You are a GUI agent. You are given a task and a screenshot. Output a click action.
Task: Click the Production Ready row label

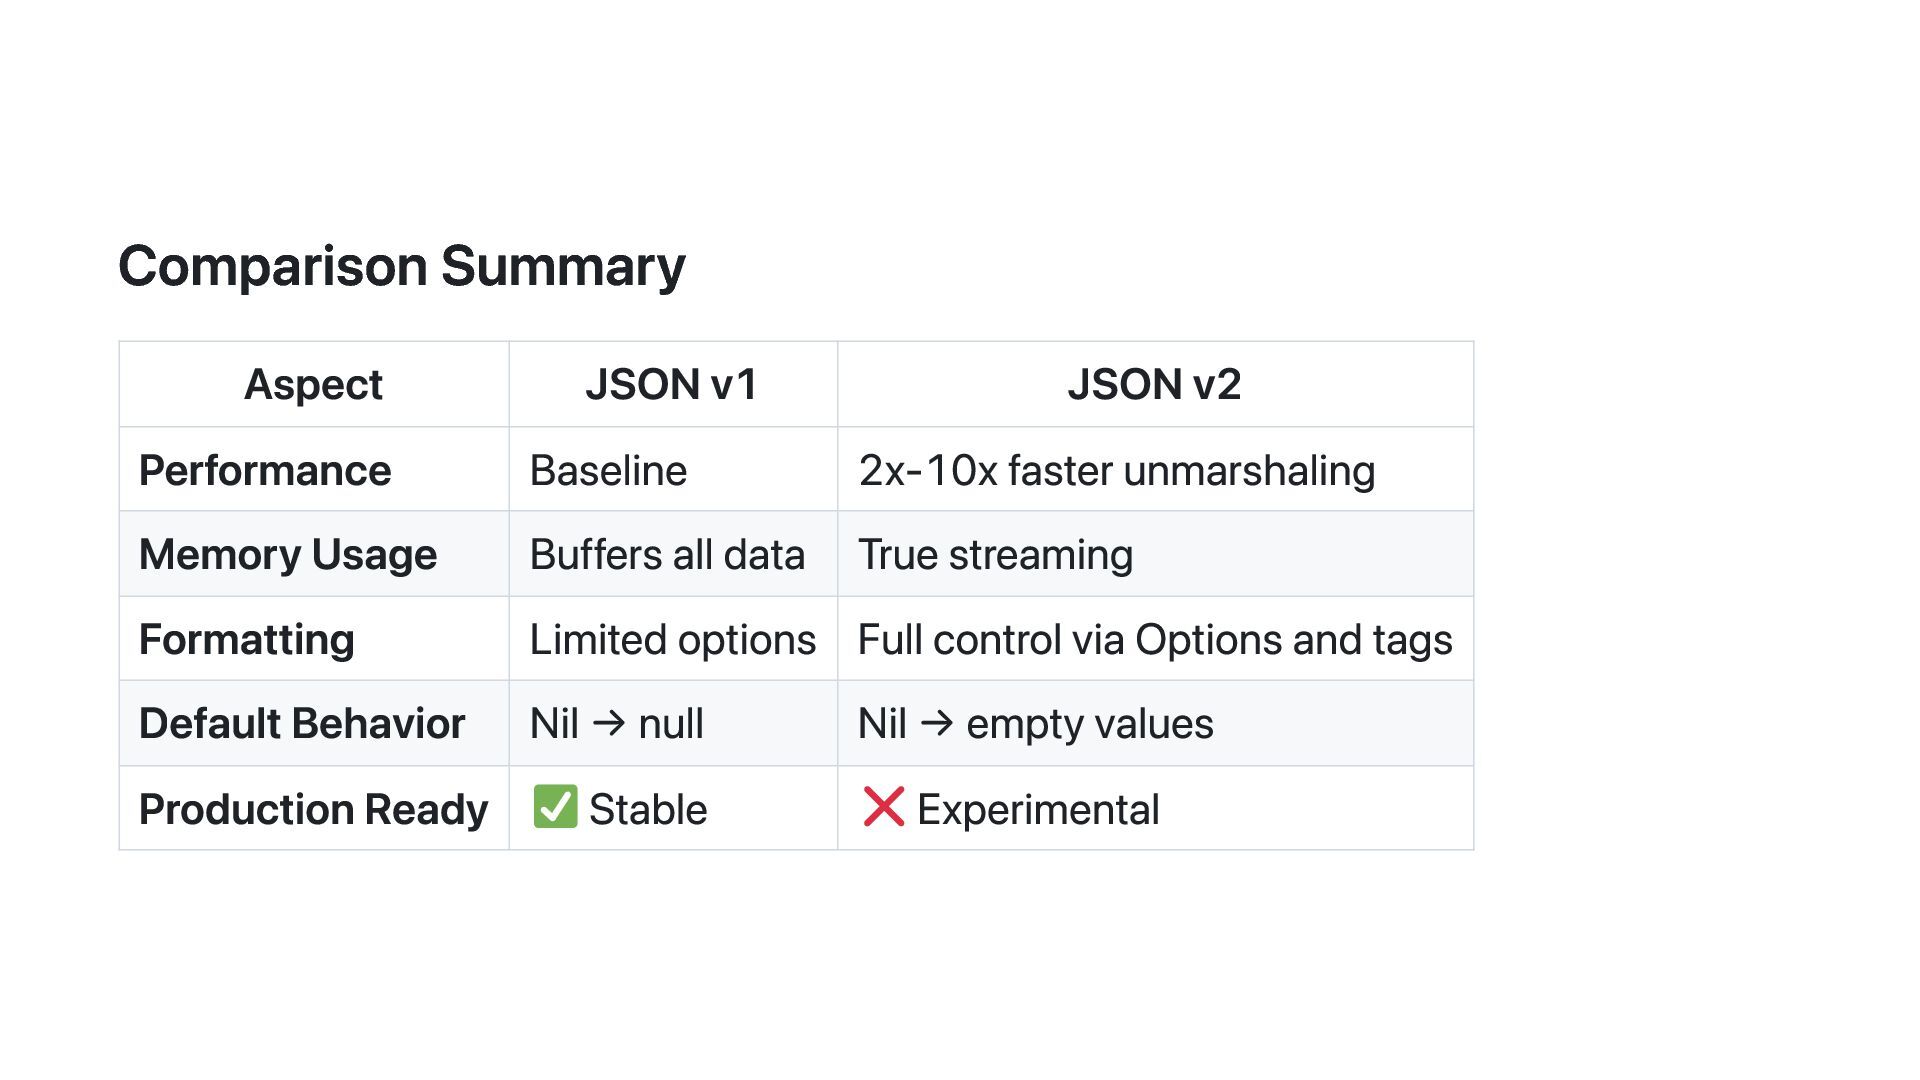pos(313,809)
